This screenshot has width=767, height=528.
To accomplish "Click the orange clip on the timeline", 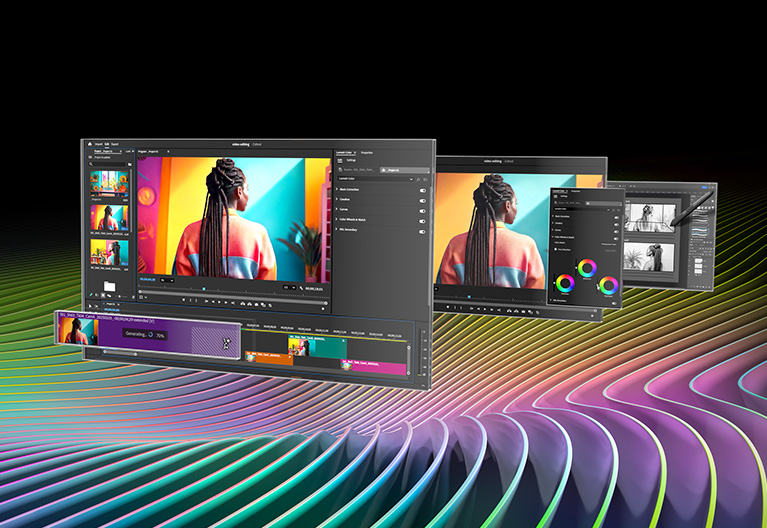I will (x=268, y=359).
